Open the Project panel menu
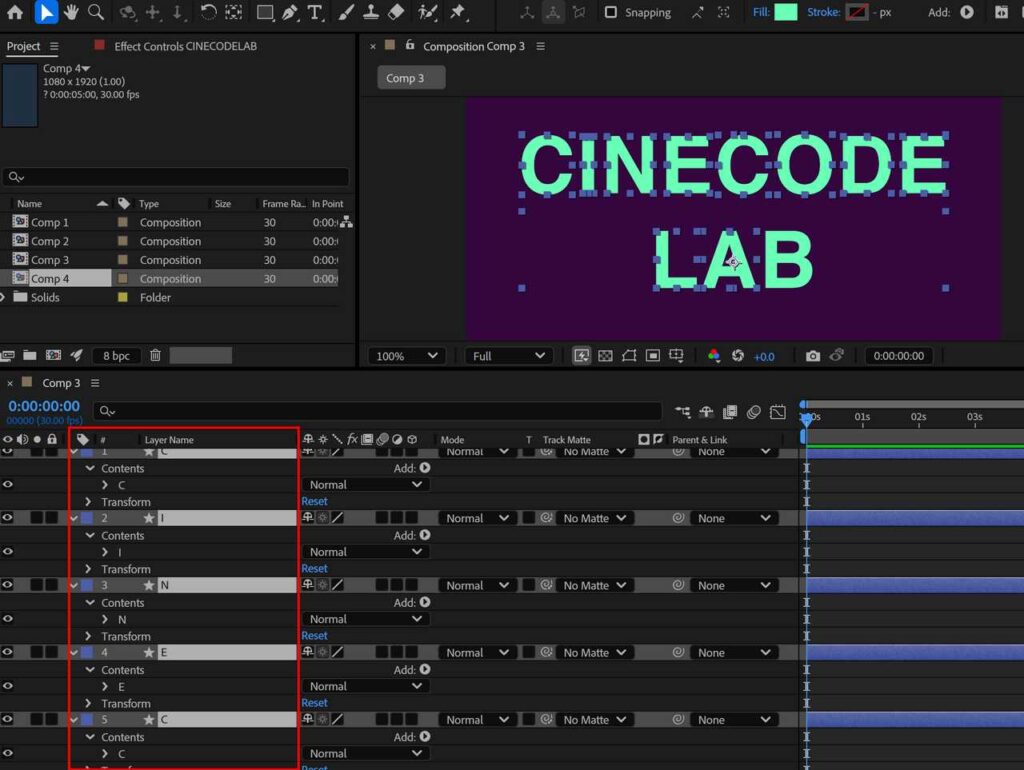 pos(54,46)
